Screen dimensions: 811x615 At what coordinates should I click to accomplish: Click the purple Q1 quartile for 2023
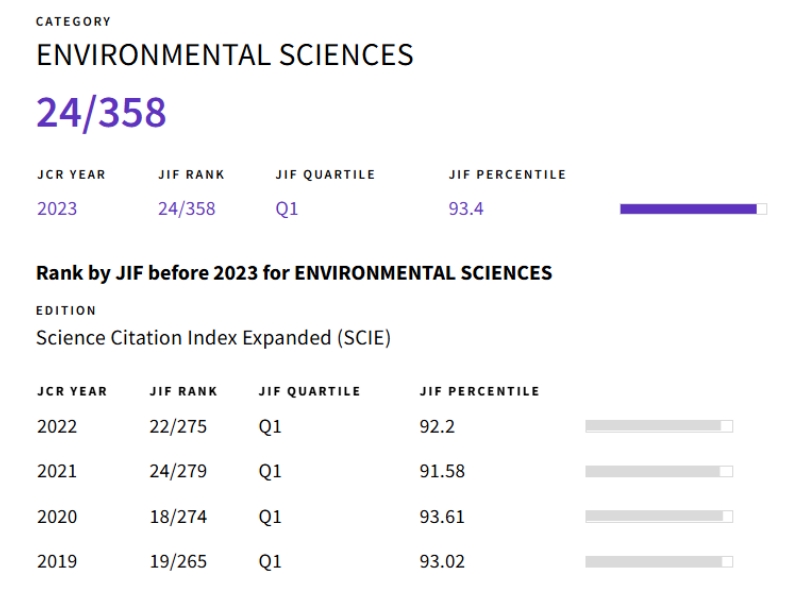286,209
